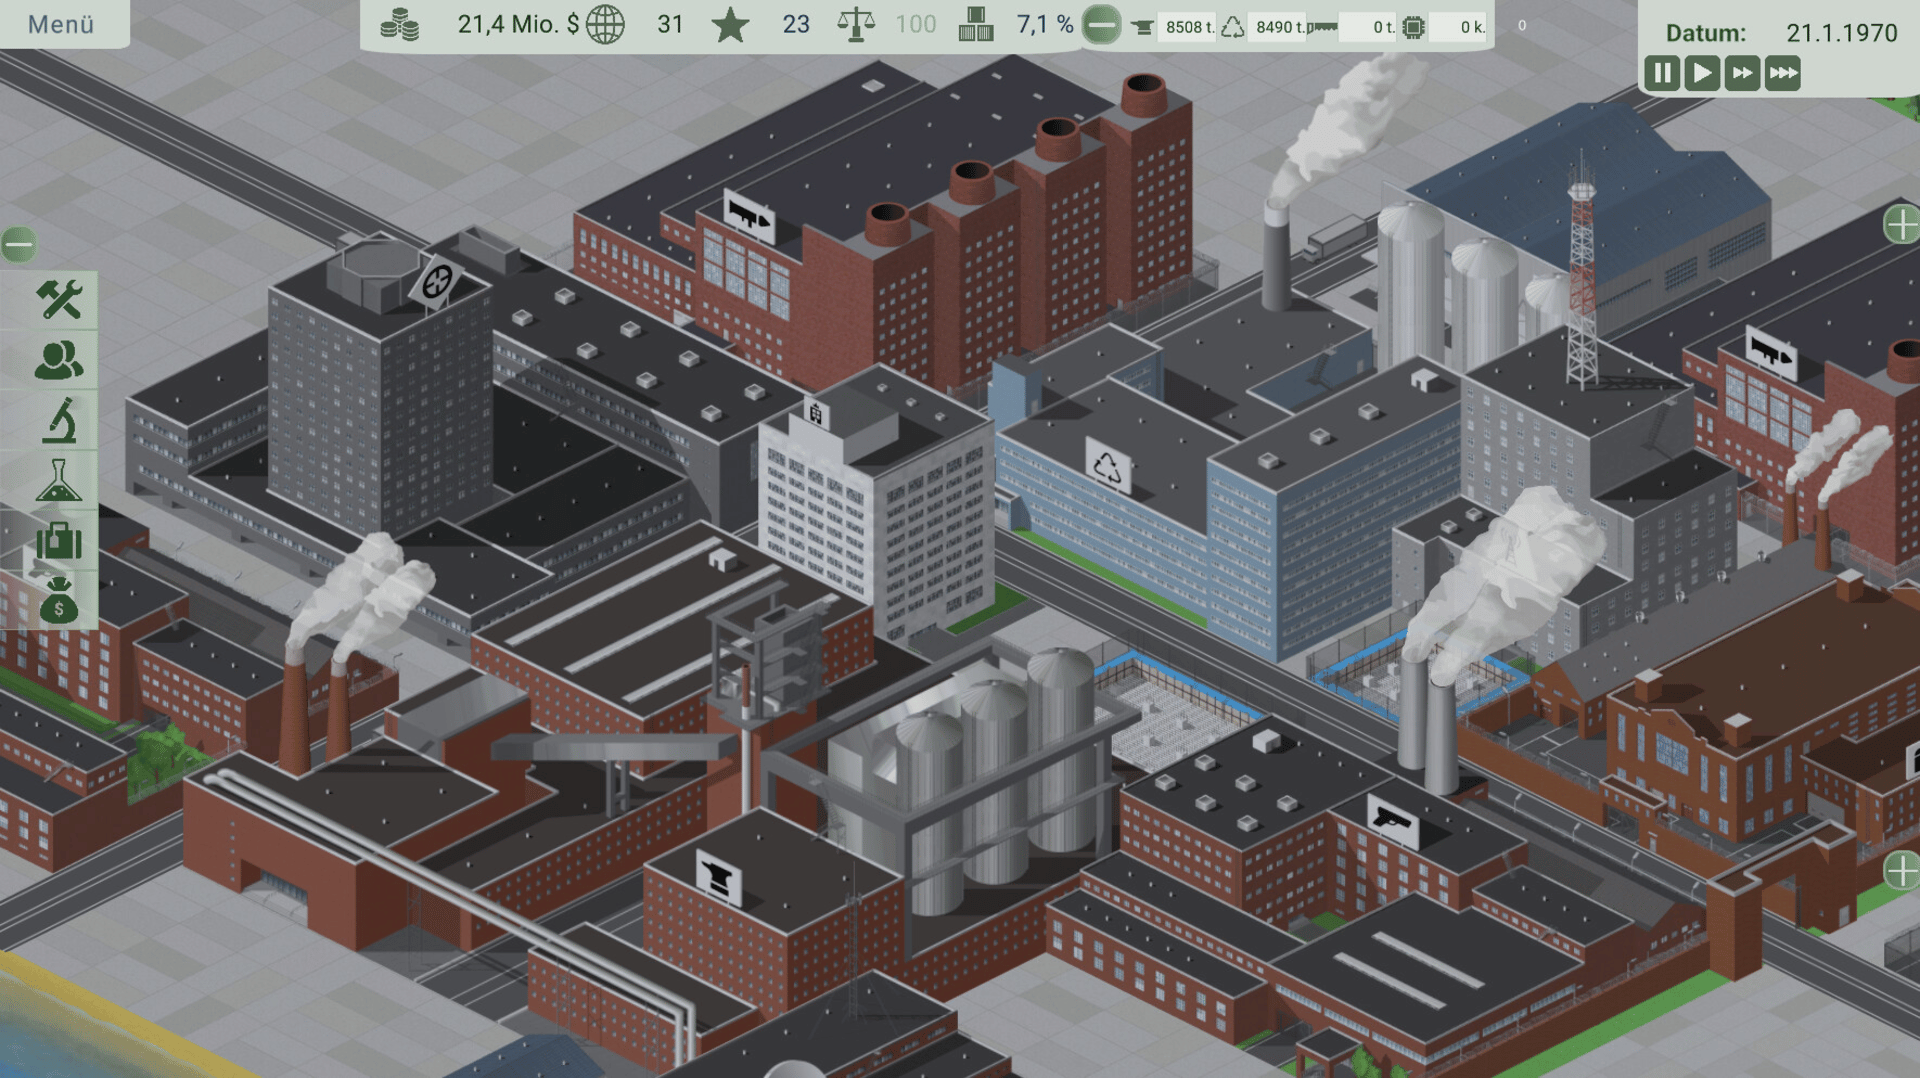
Task: Click the chemistry flask icon
Action: 59,481
